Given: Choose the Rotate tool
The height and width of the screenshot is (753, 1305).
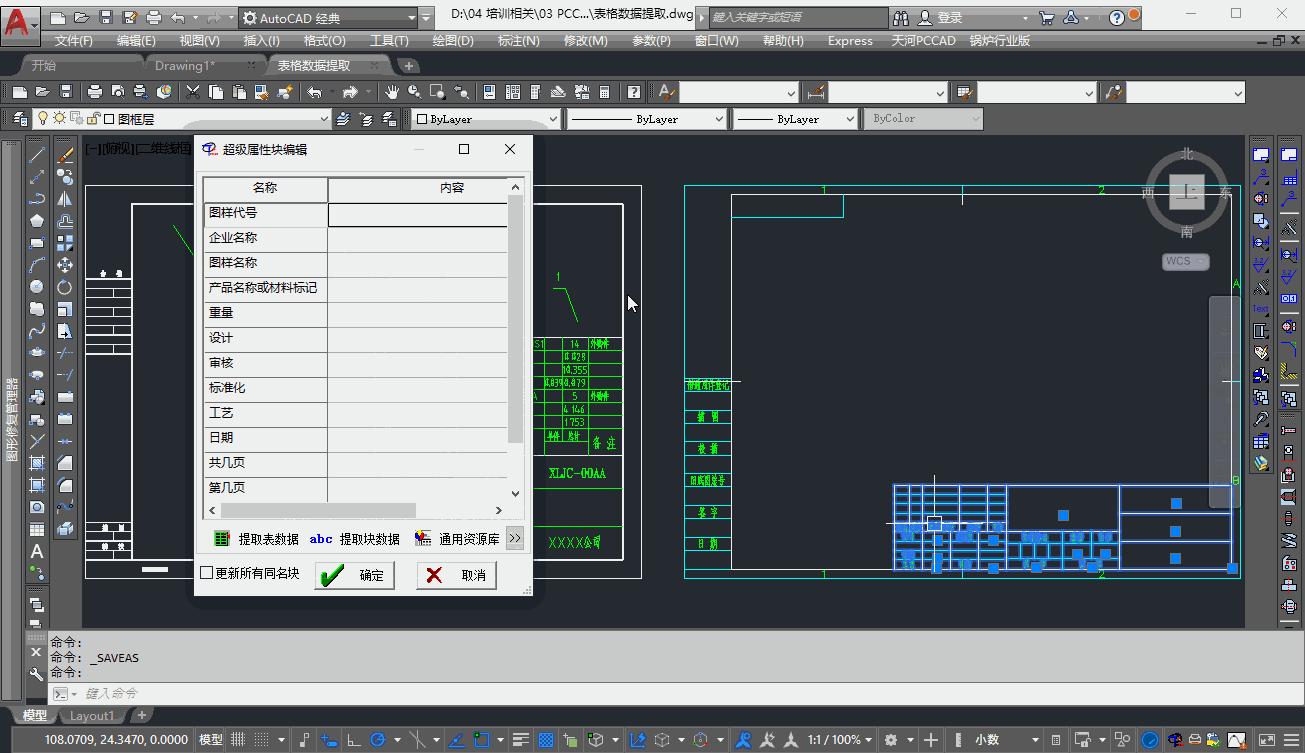Looking at the screenshot, I should [x=65, y=287].
